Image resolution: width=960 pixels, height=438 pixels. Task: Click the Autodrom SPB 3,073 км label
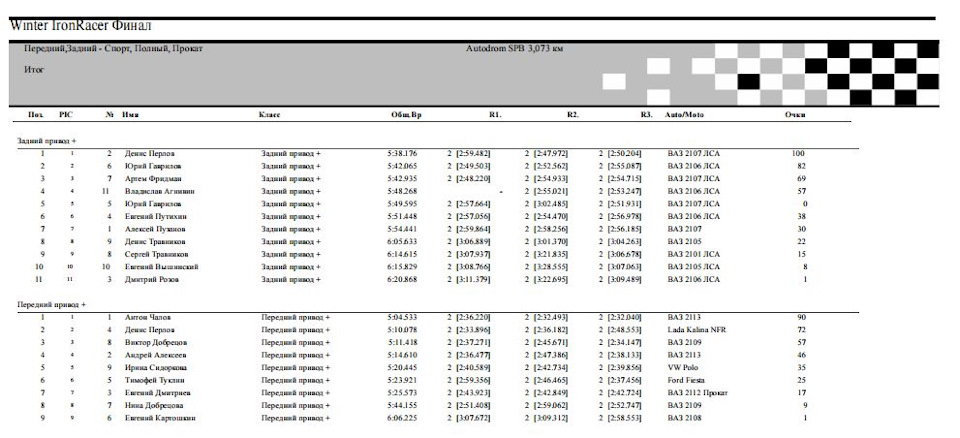[514, 48]
